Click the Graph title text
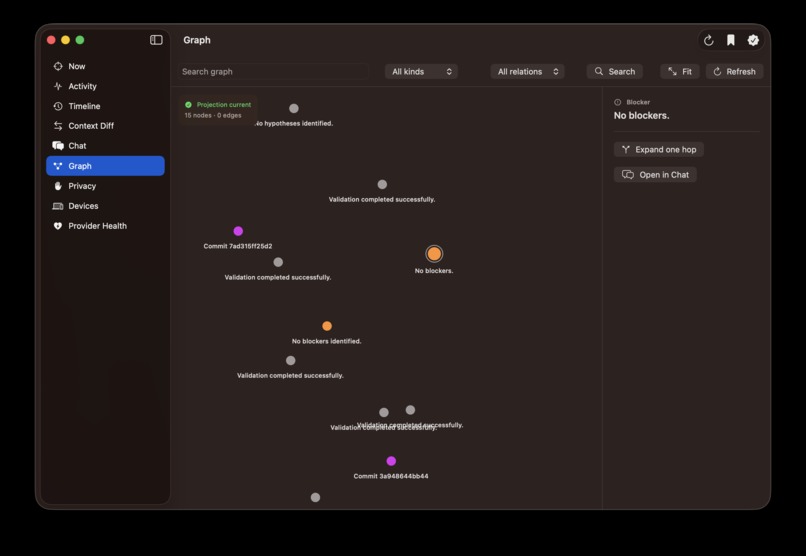This screenshot has width=806, height=556. click(x=197, y=40)
